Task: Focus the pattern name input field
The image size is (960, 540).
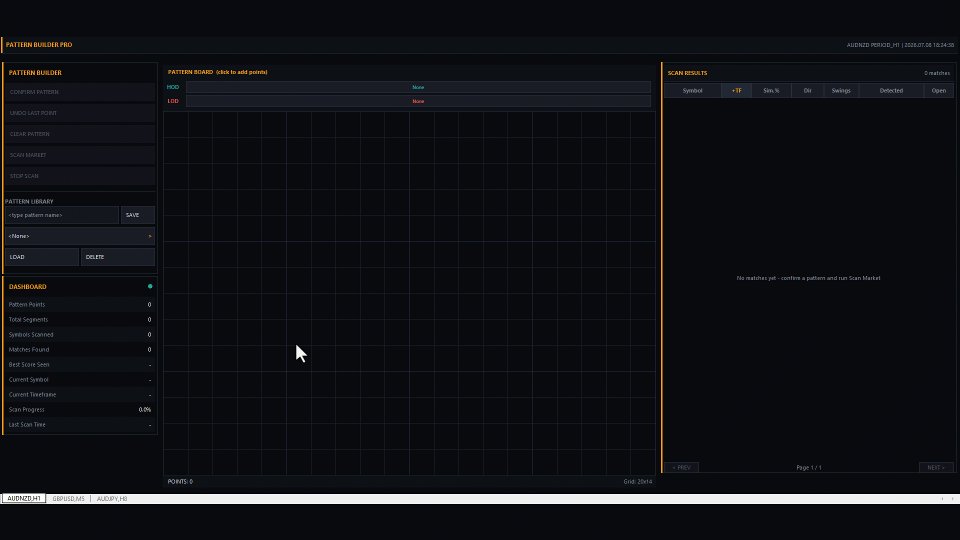Action: [62, 215]
